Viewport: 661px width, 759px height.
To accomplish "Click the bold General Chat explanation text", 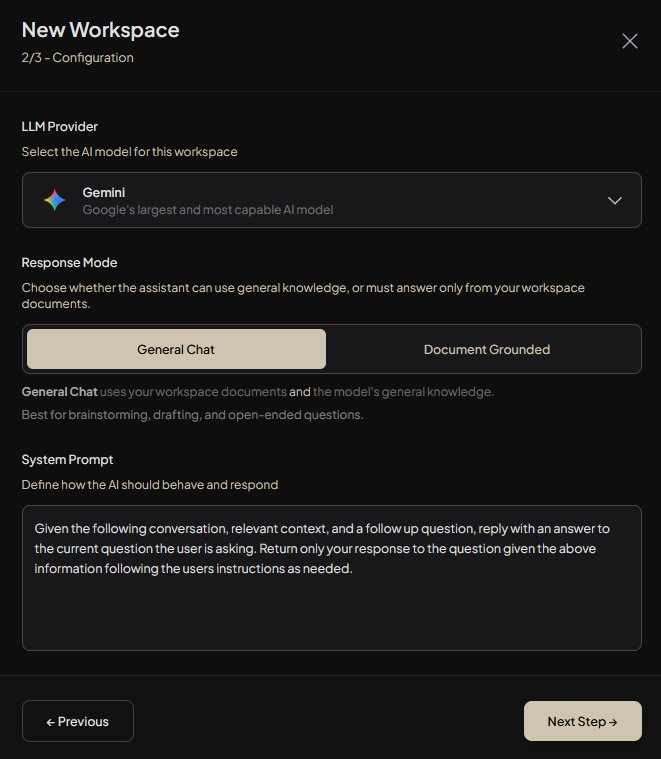I will [60, 392].
